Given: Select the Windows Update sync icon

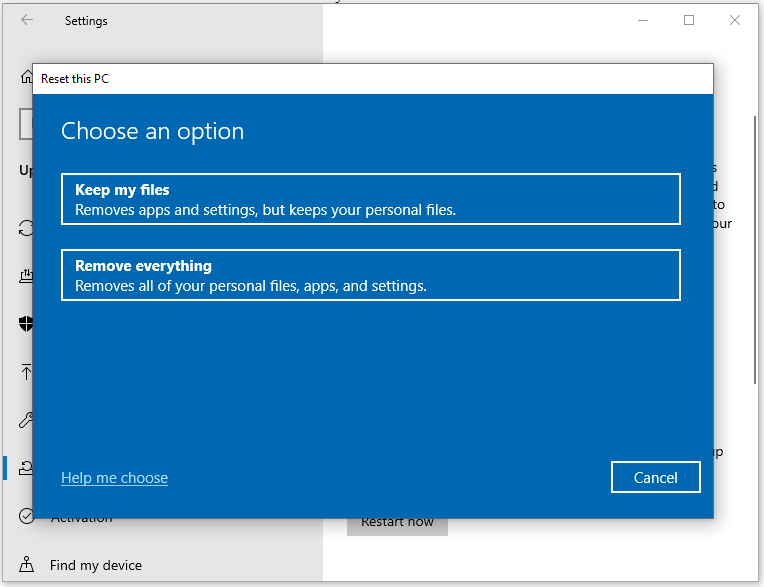Looking at the screenshot, I should pos(26,228).
